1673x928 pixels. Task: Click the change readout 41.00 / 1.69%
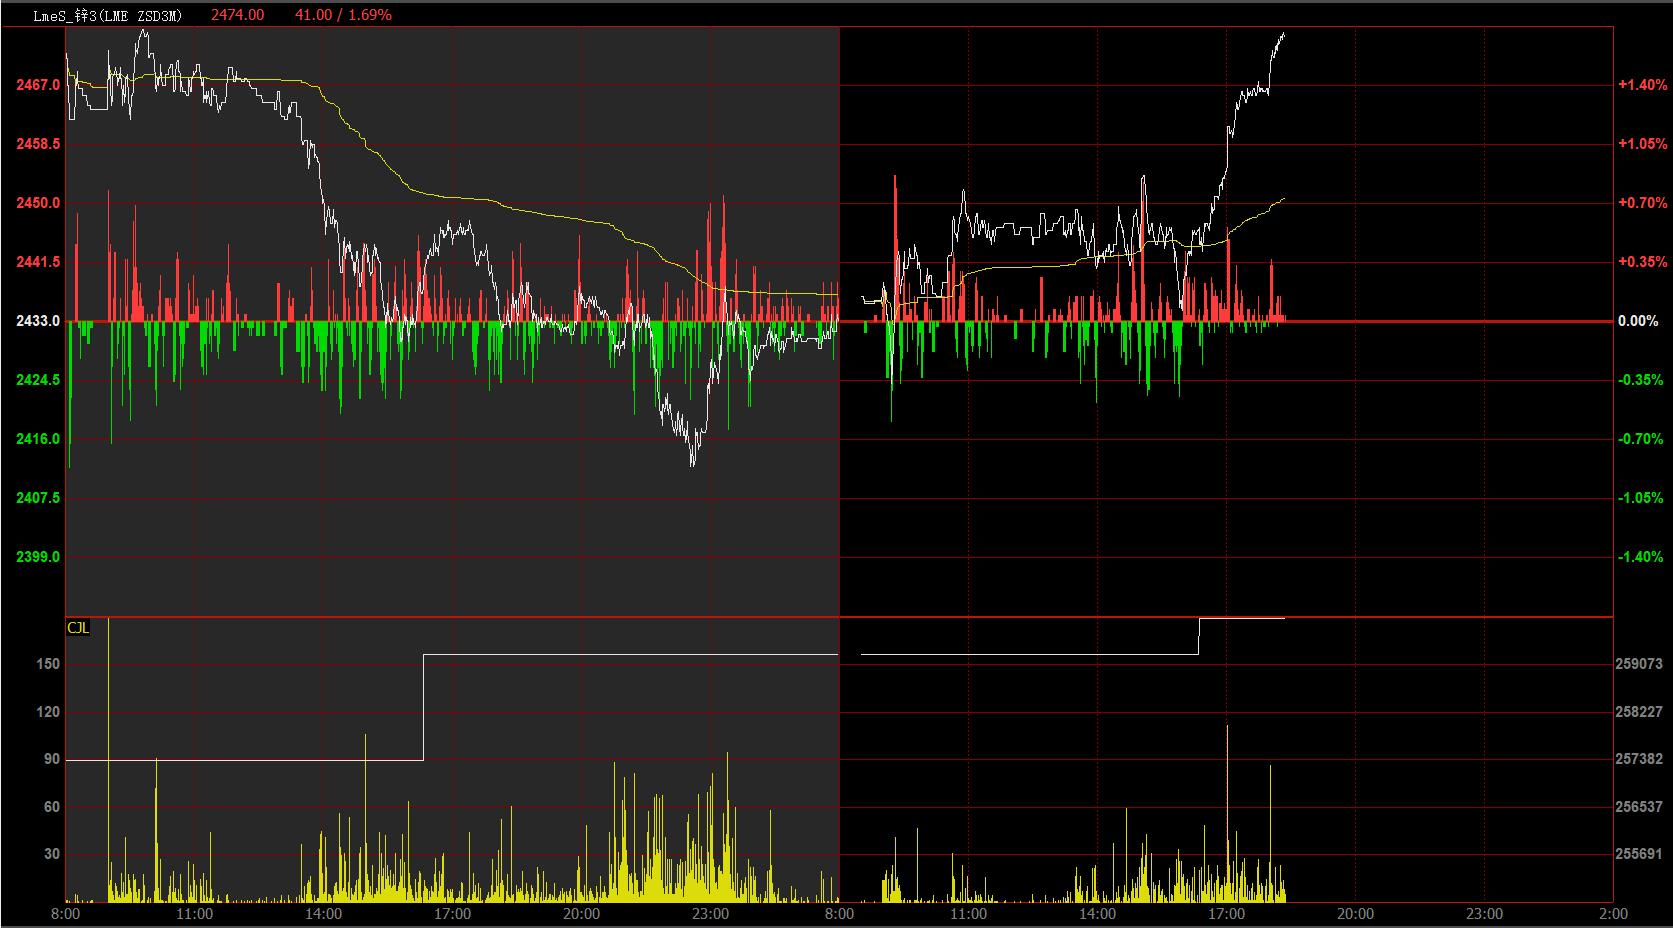point(344,15)
